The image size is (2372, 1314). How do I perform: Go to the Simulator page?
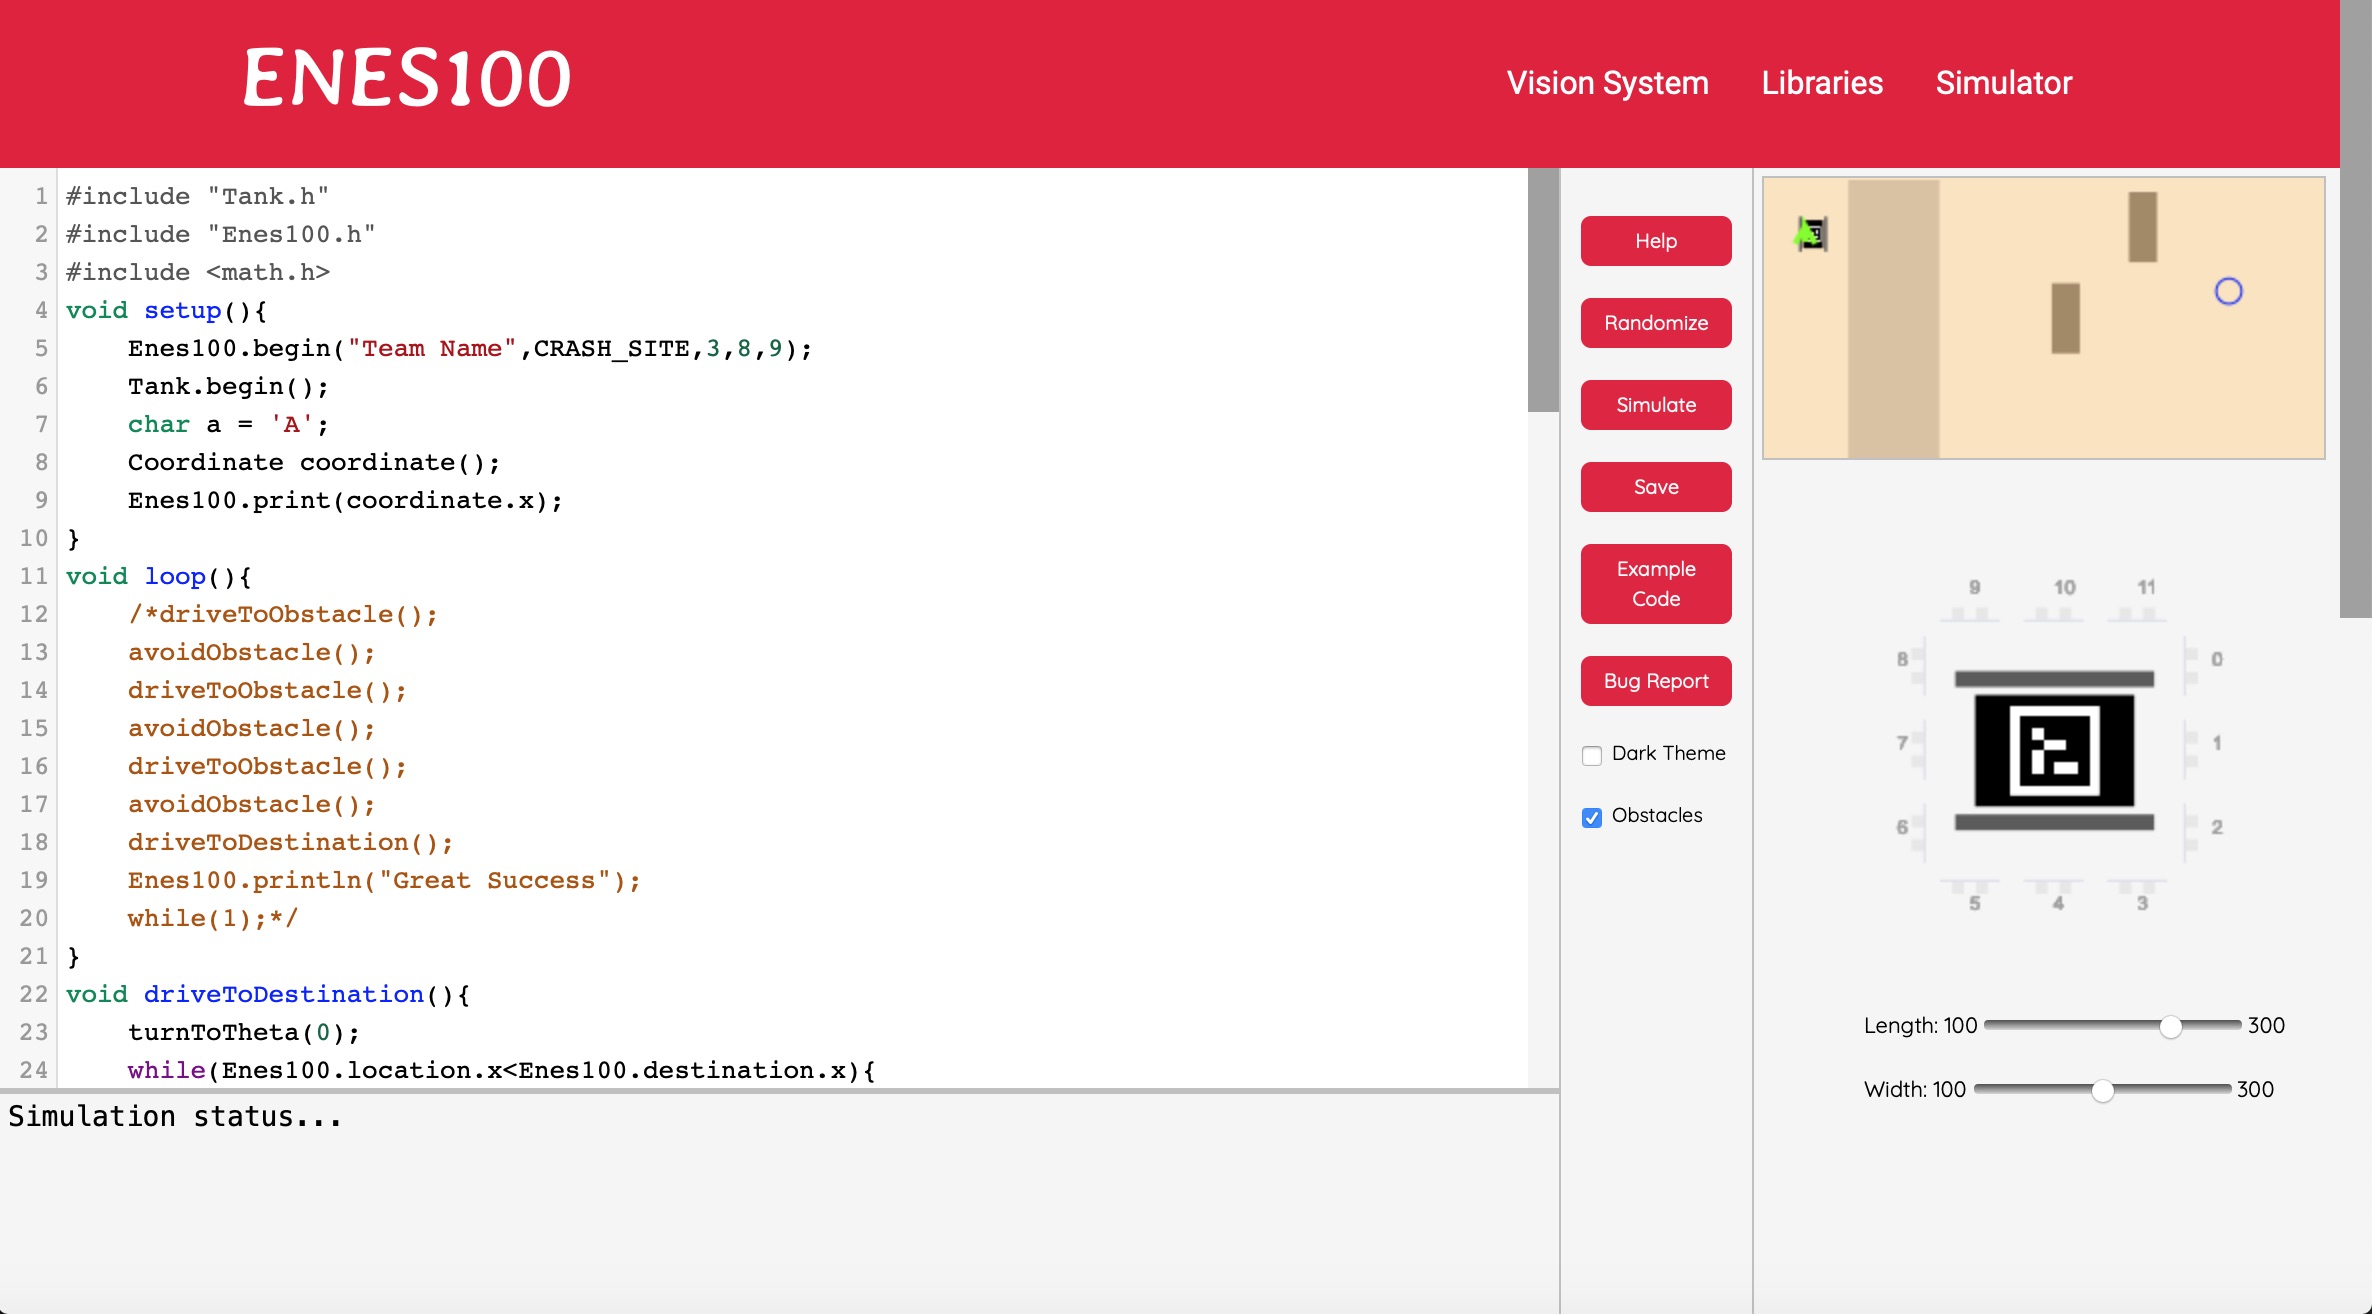click(x=2003, y=83)
